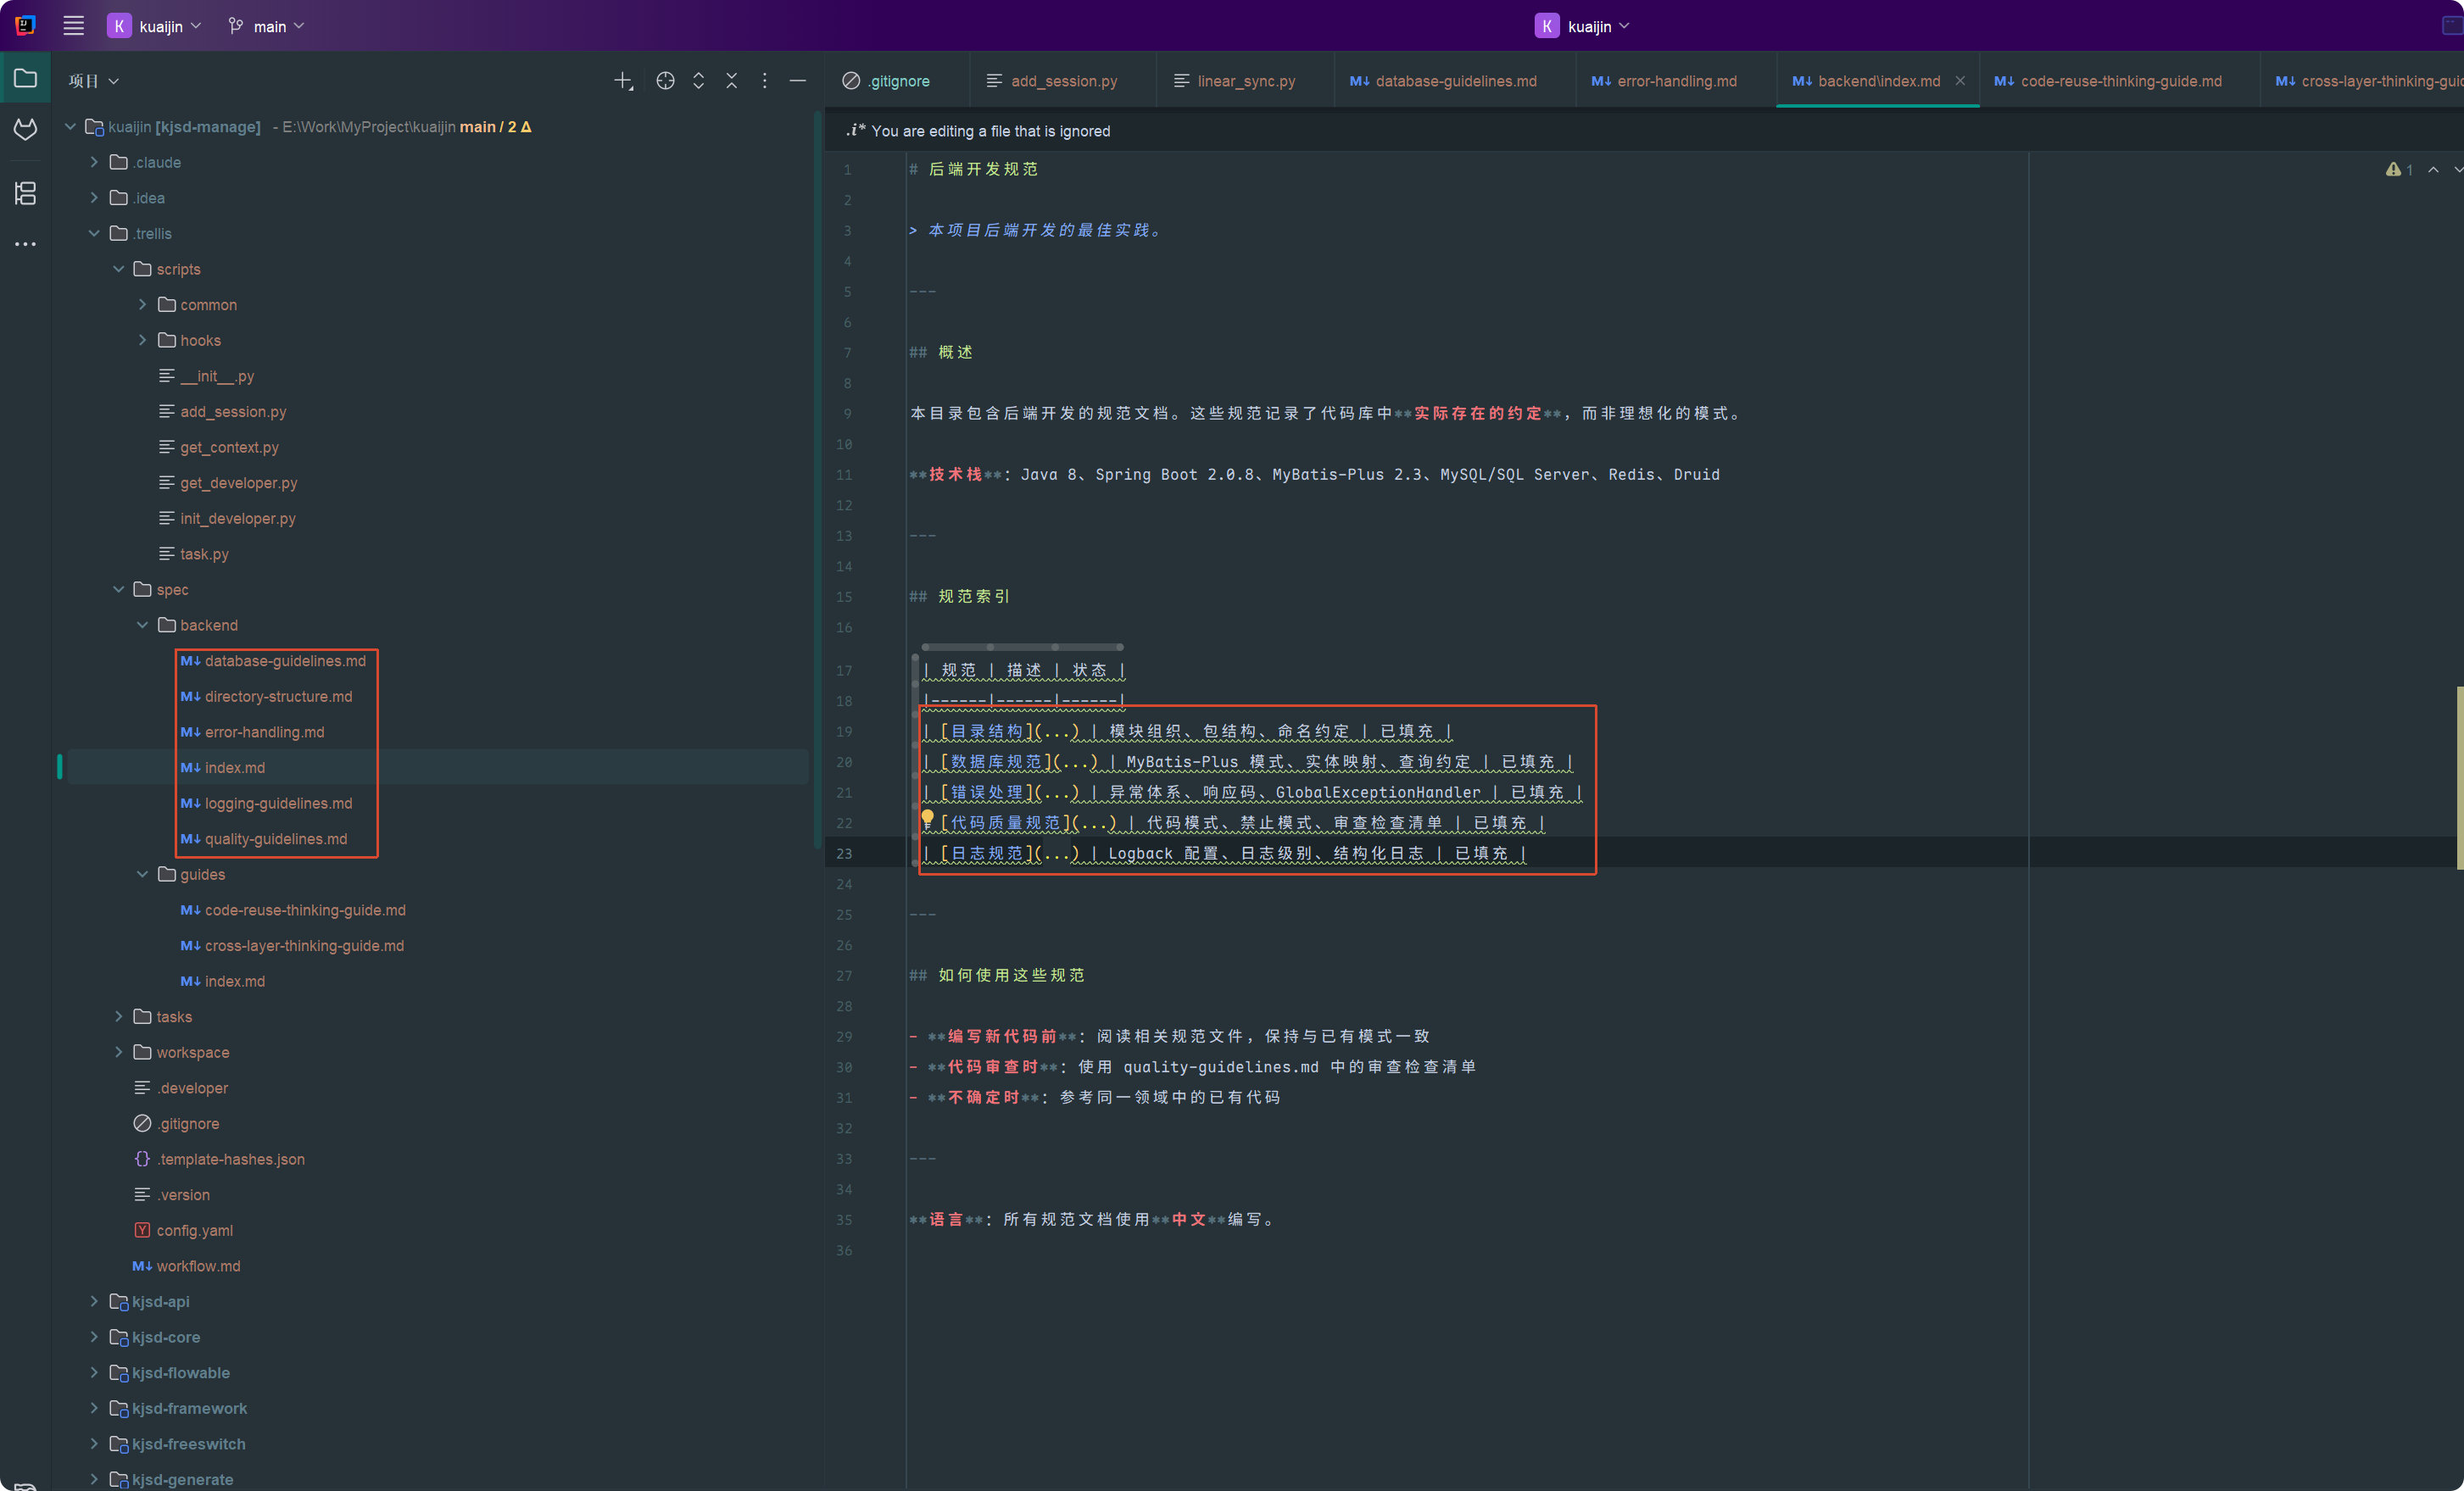Collapse the kuaijin root project node

(x=70, y=127)
